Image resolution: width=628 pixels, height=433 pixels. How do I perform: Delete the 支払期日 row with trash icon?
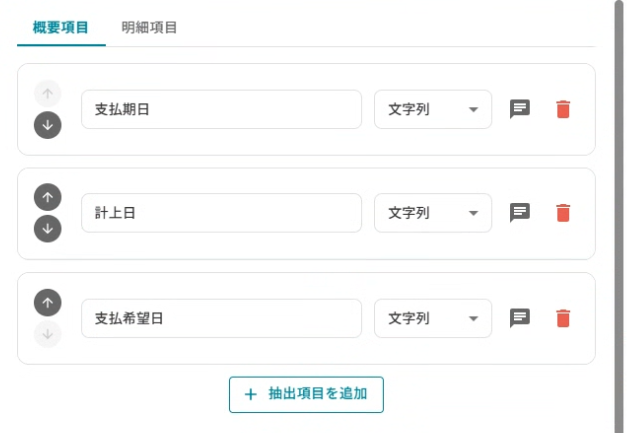[563, 109]
